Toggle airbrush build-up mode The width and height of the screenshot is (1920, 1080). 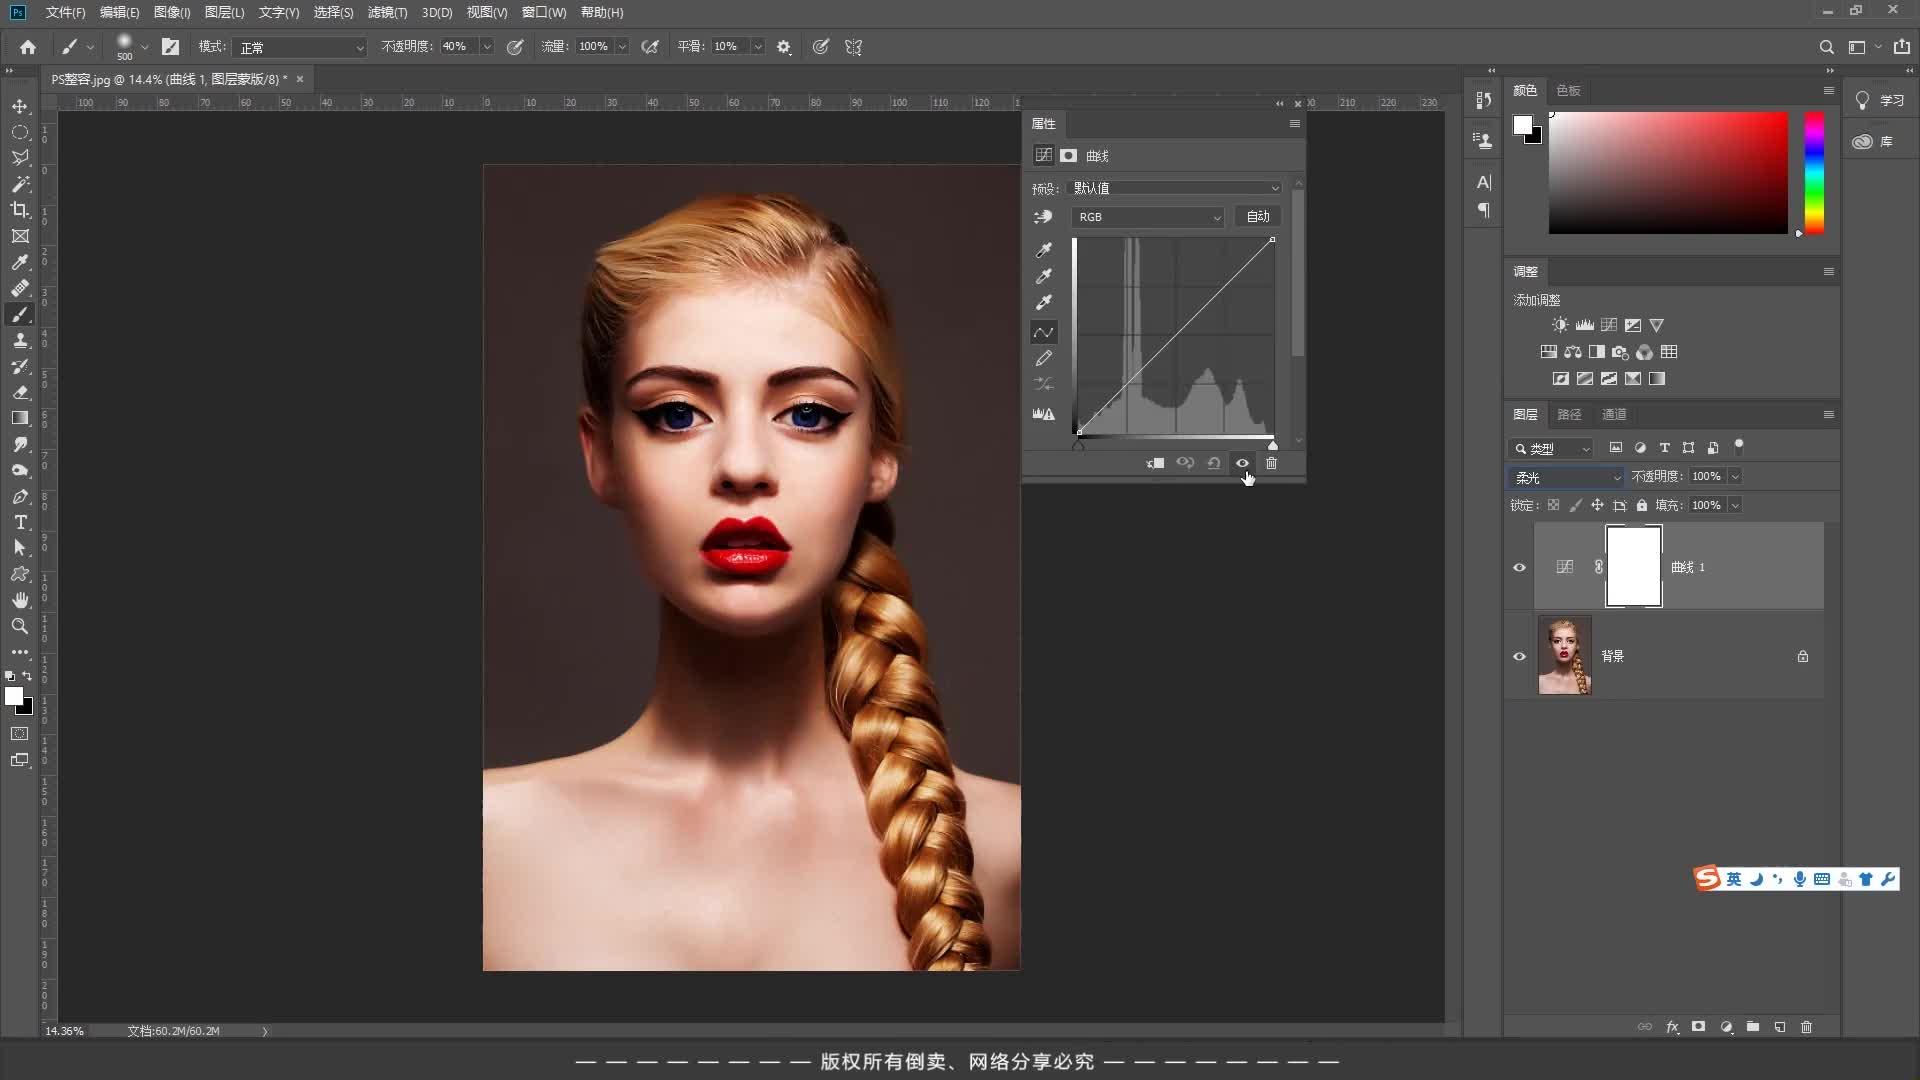(650, 47)
